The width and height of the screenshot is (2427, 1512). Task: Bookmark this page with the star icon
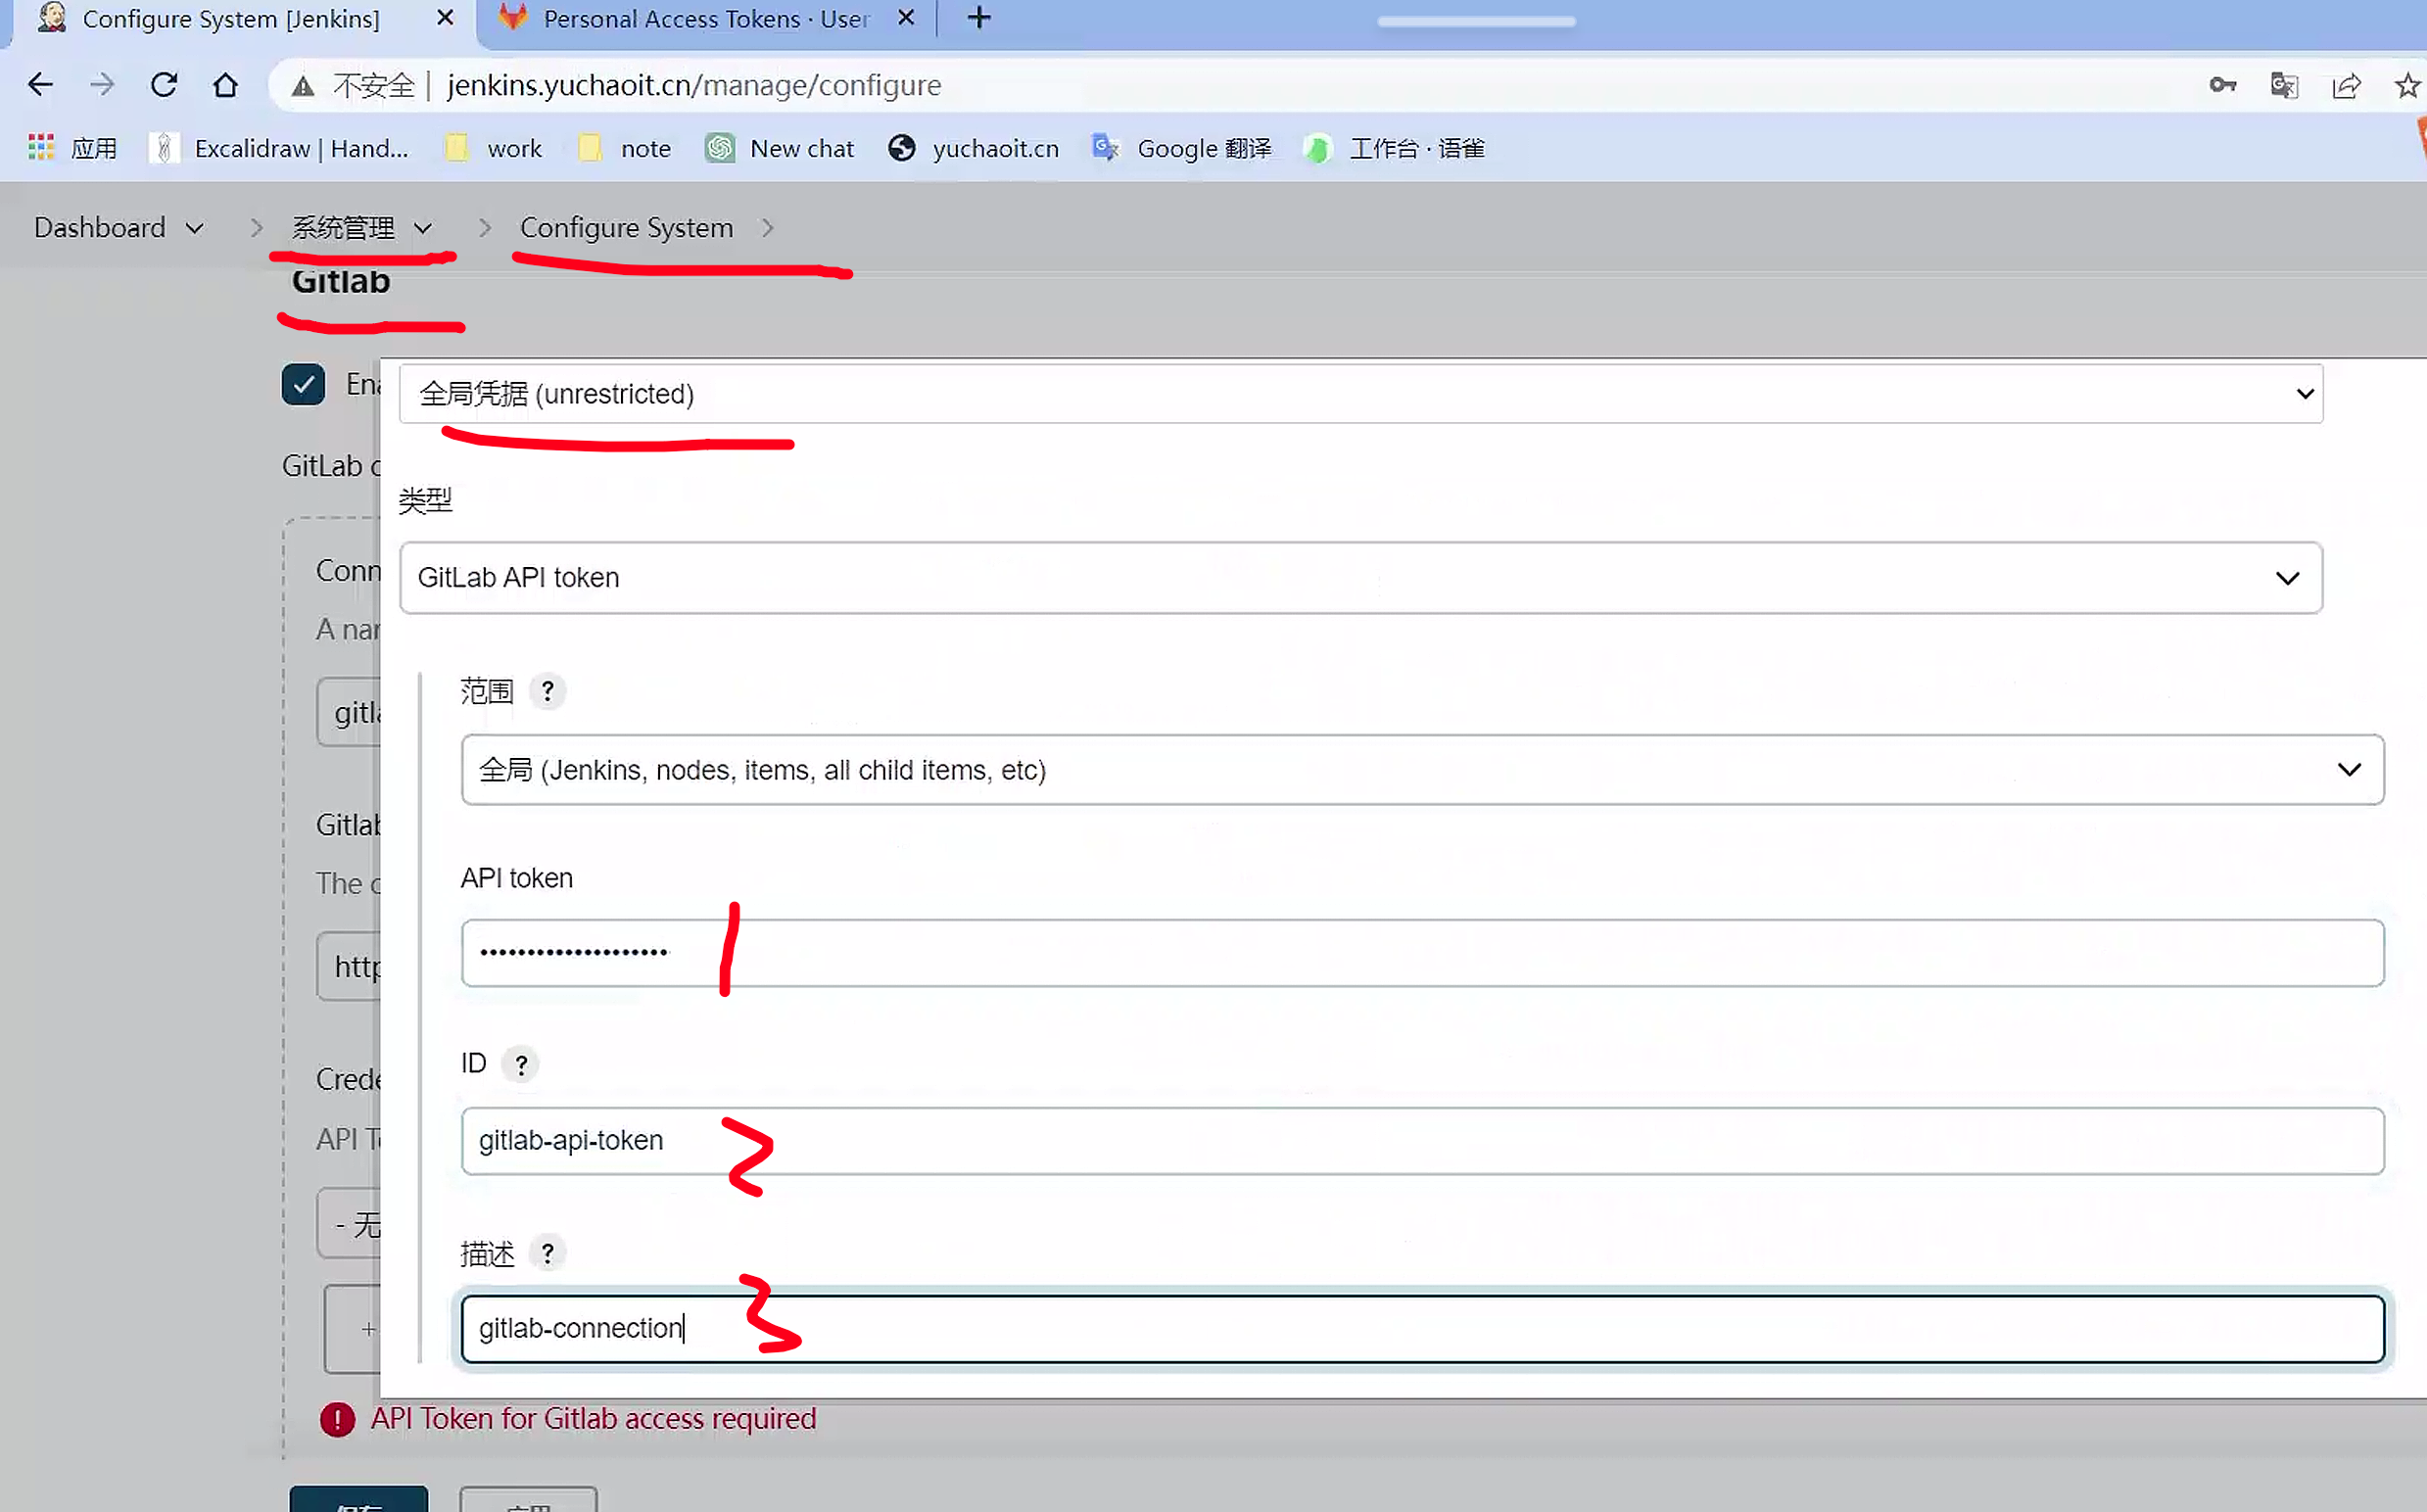2407,85
